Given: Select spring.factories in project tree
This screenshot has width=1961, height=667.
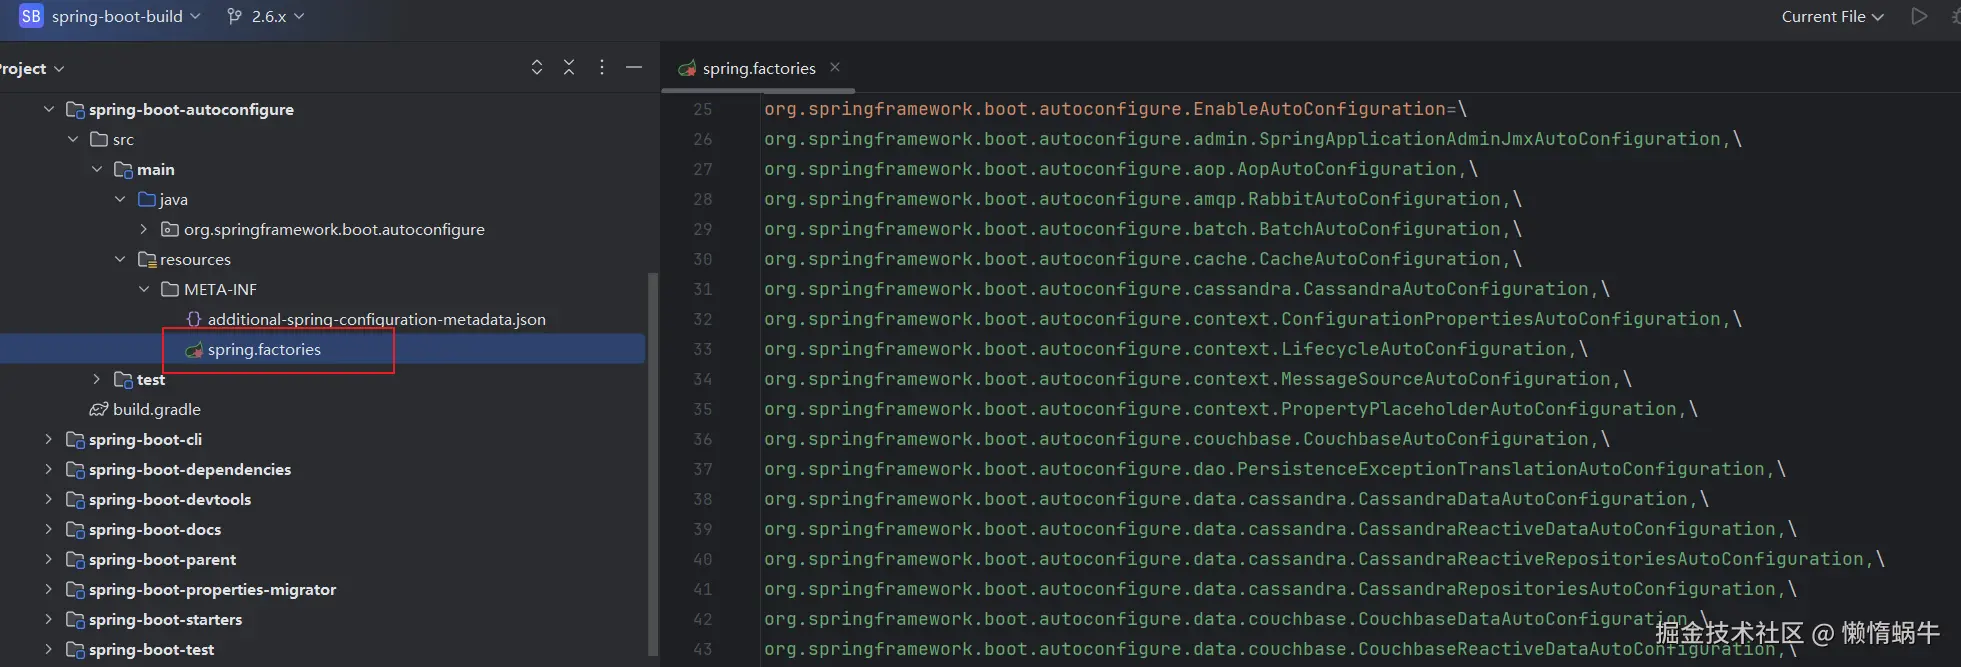Looking at the screenshot, I should 264,349.
